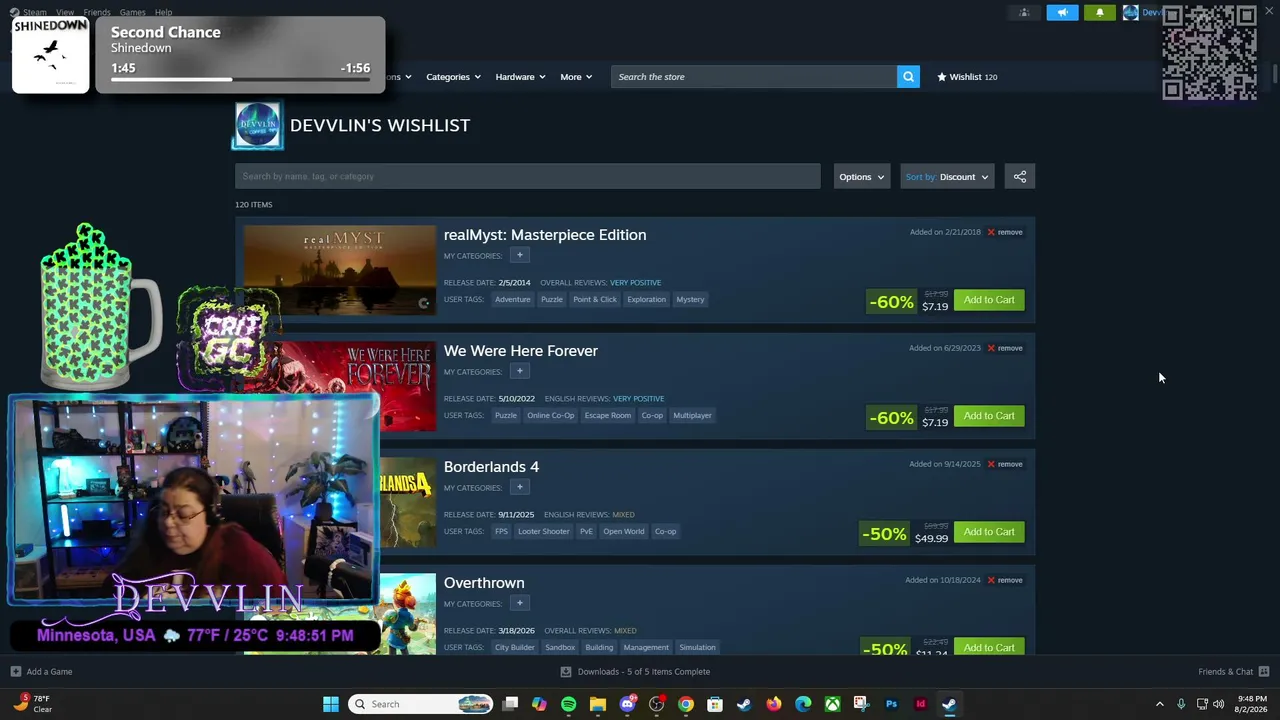This screenshot has height=720, width=1280.
Task: Open the Wishlist link with star icon
Action: (967, 77)
